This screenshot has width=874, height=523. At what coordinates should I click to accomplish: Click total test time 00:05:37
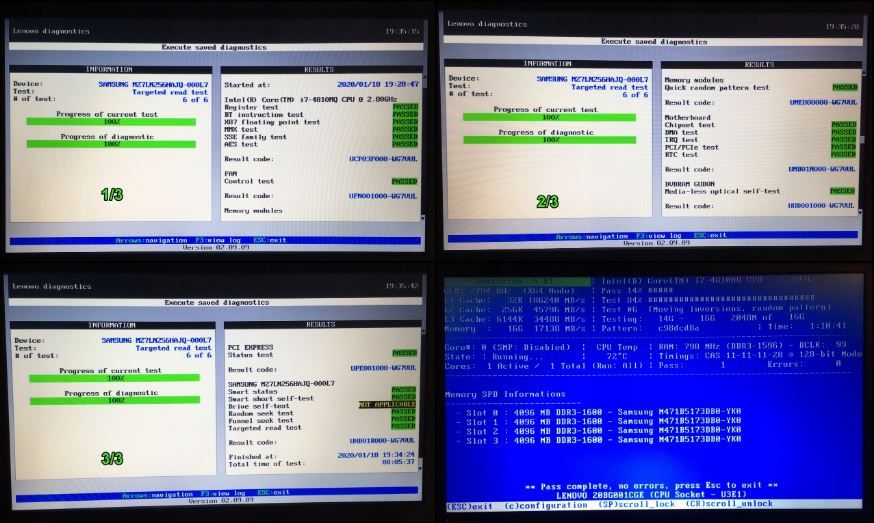point(398,462)
